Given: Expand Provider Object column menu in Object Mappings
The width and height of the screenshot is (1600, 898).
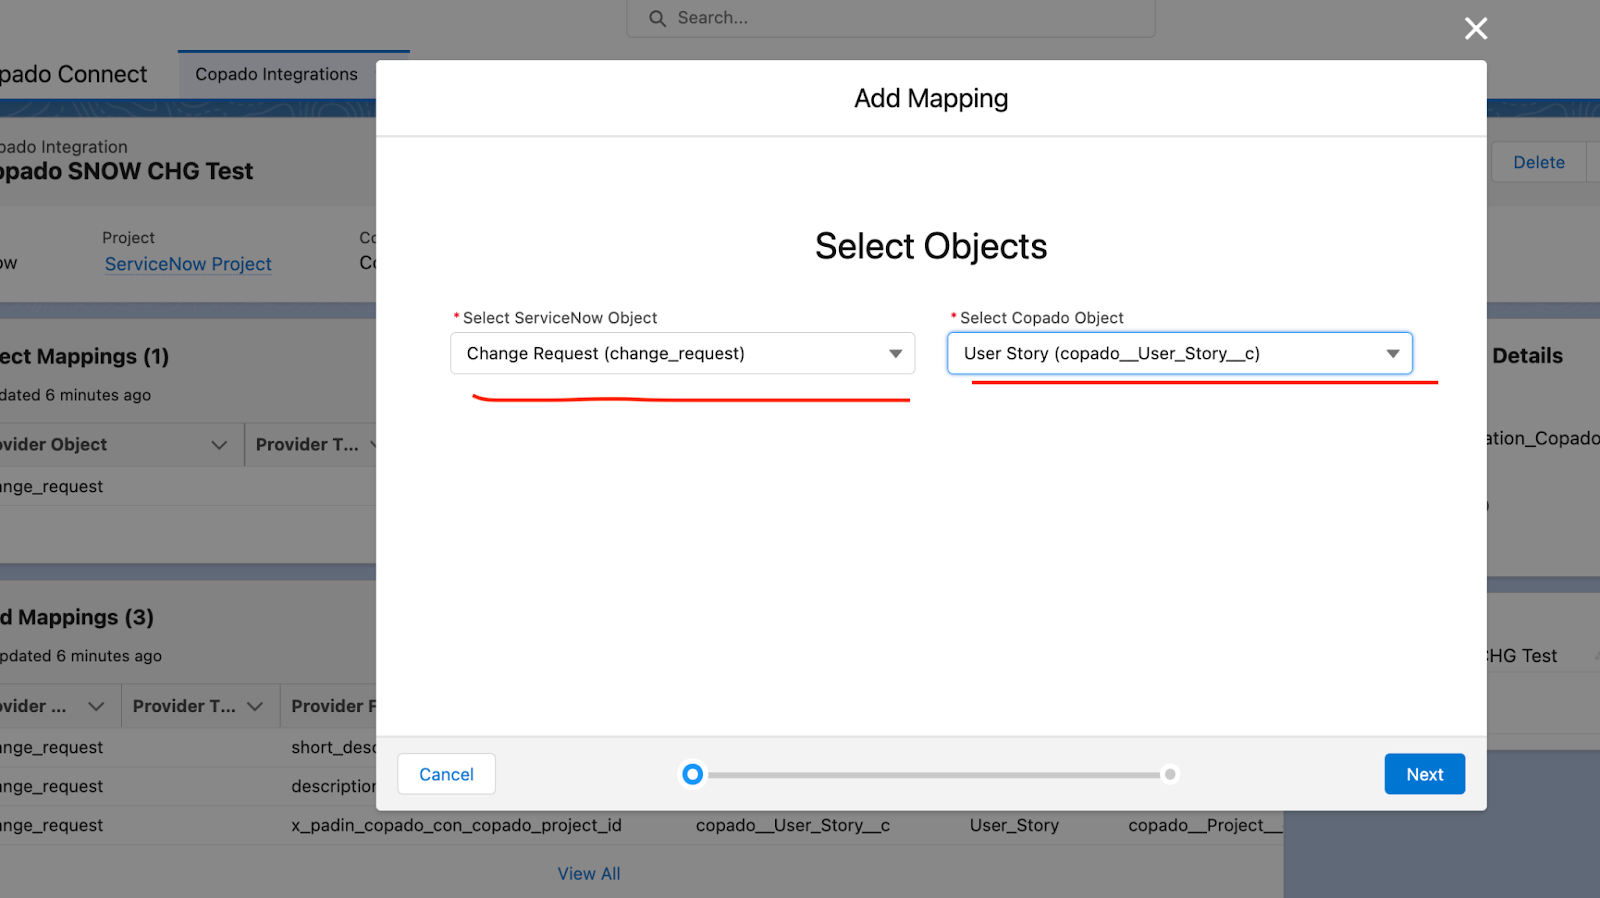Looking at the screenshot, I should tap(219, 445).
